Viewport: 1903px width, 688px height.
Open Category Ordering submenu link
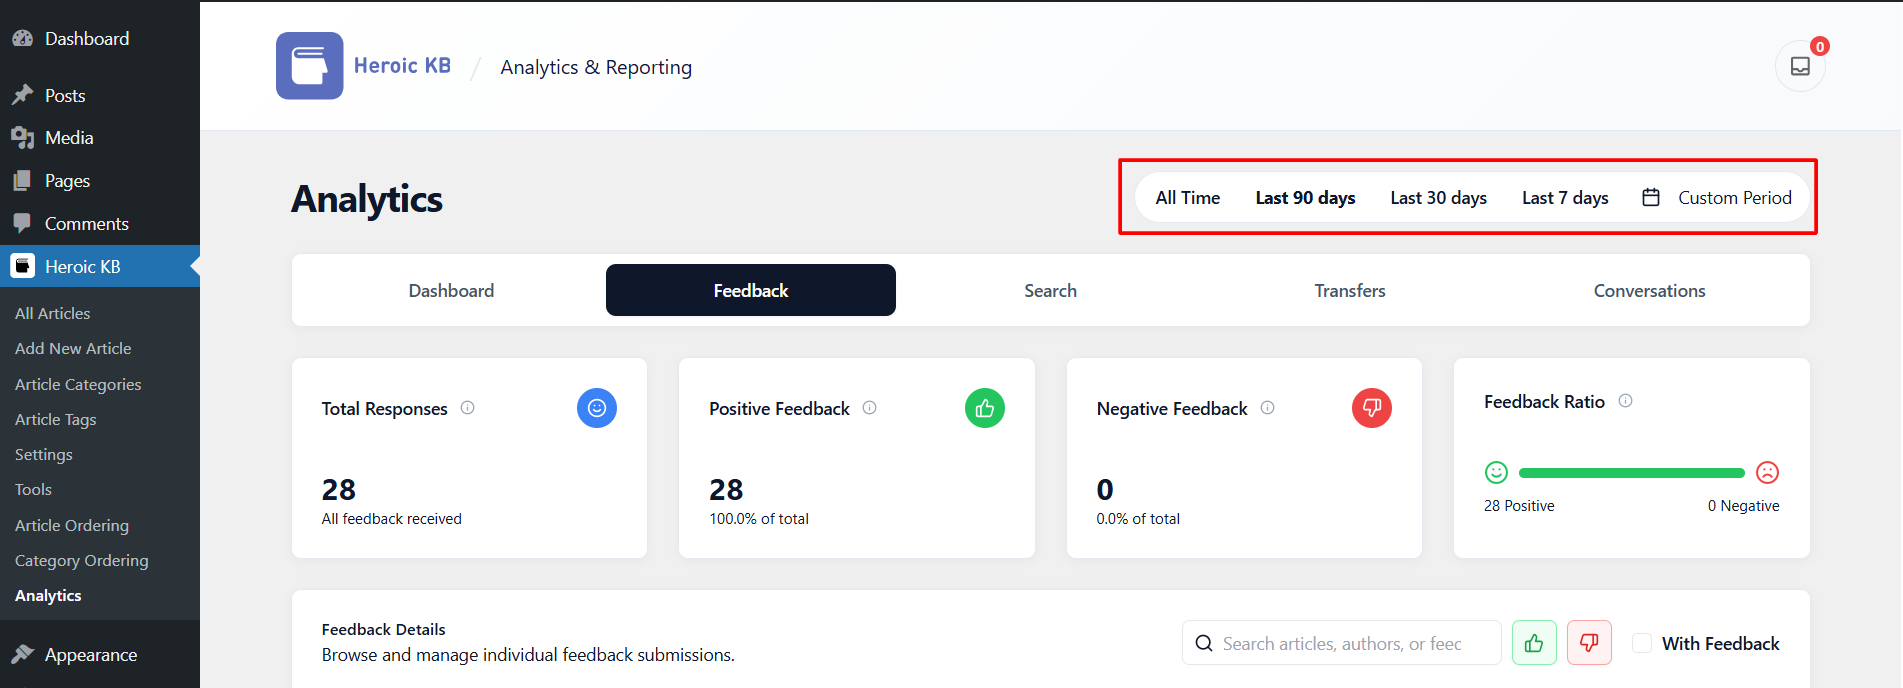click(82, 560)
